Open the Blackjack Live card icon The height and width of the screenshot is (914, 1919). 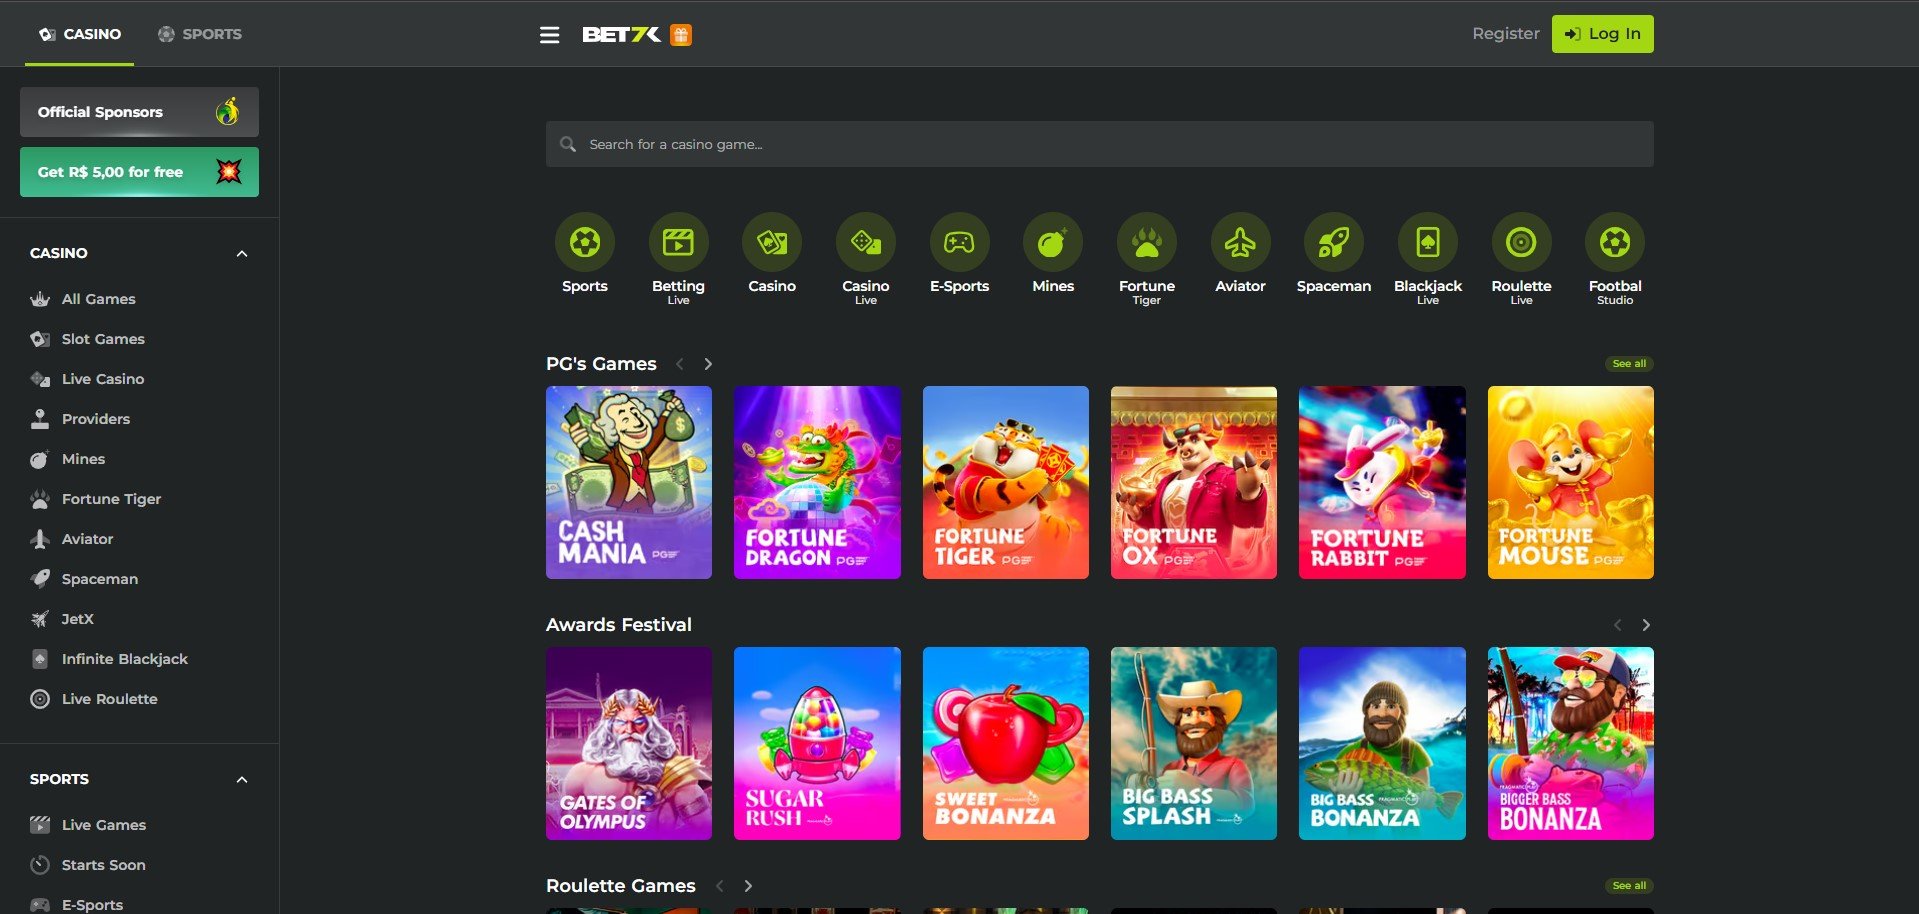pos(1427,243)
